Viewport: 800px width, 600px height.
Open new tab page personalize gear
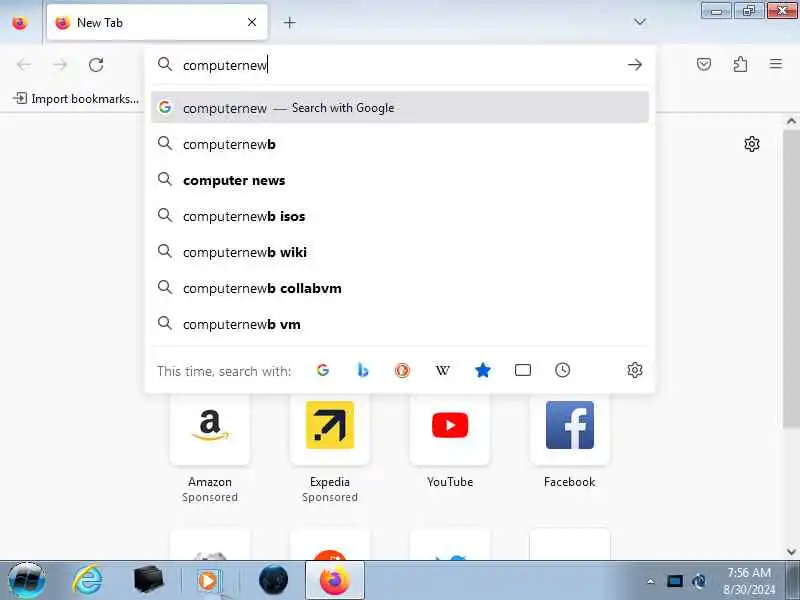coord(752,144)
